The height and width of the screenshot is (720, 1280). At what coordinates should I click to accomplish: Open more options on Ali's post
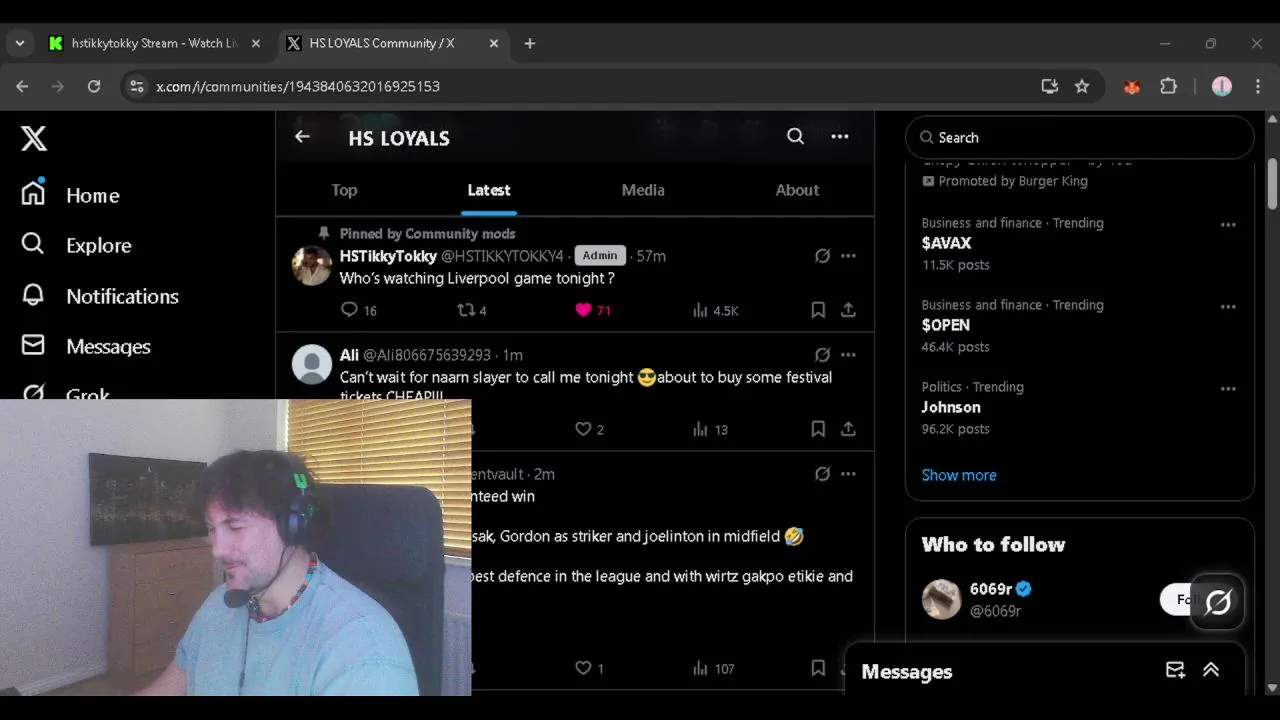click(848, 355)
